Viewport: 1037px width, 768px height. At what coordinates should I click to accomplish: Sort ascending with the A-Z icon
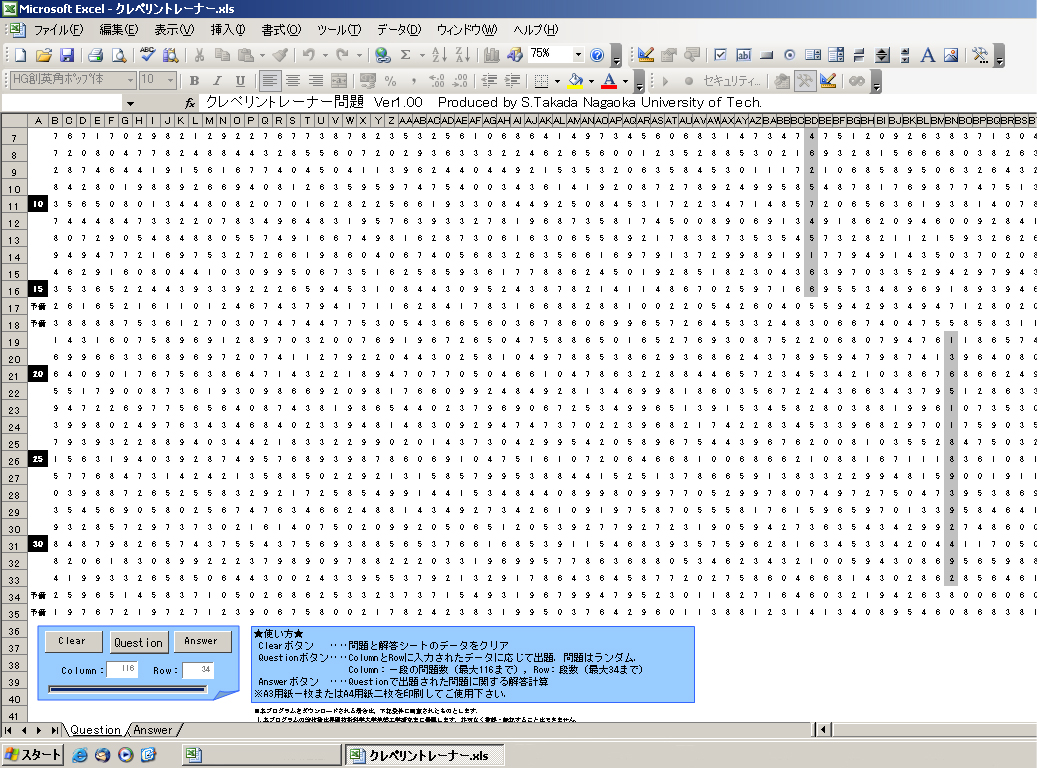[x=438, y=55]
